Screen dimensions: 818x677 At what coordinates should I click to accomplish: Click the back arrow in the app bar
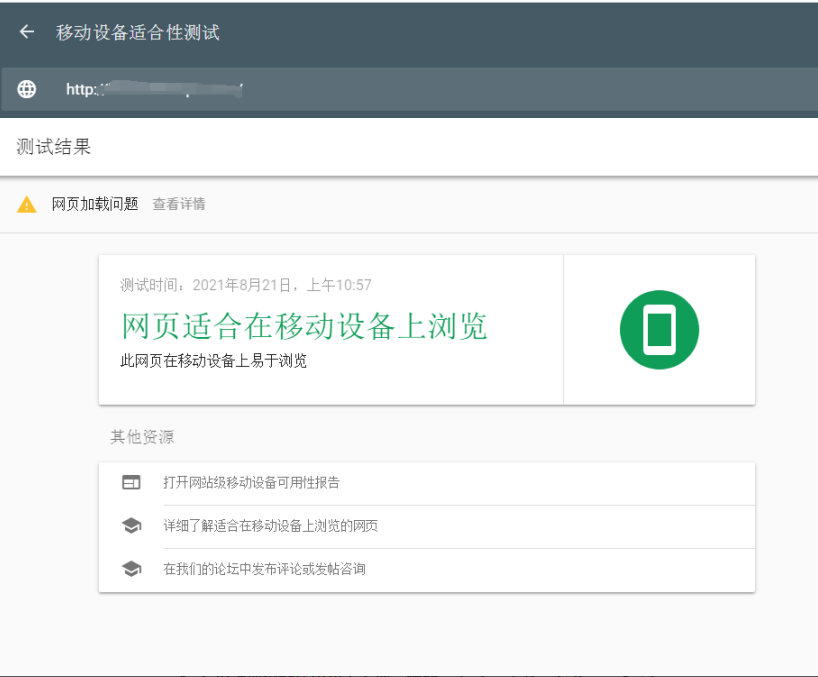[x=26, y=31]
